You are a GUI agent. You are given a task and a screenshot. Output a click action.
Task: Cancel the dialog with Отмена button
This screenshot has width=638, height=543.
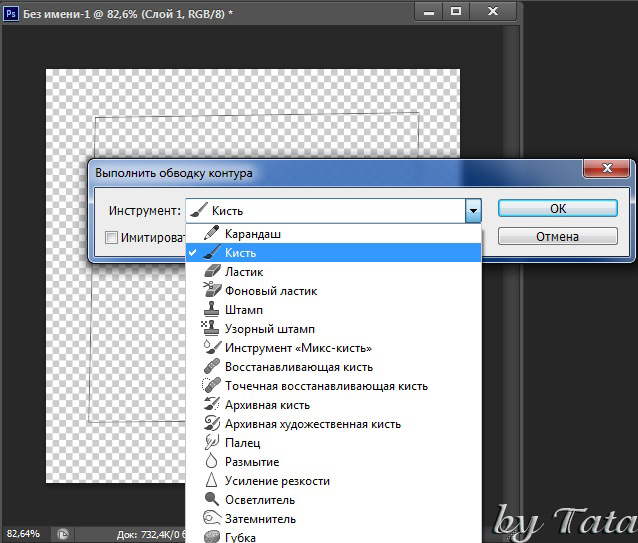[x=557, y=236]
